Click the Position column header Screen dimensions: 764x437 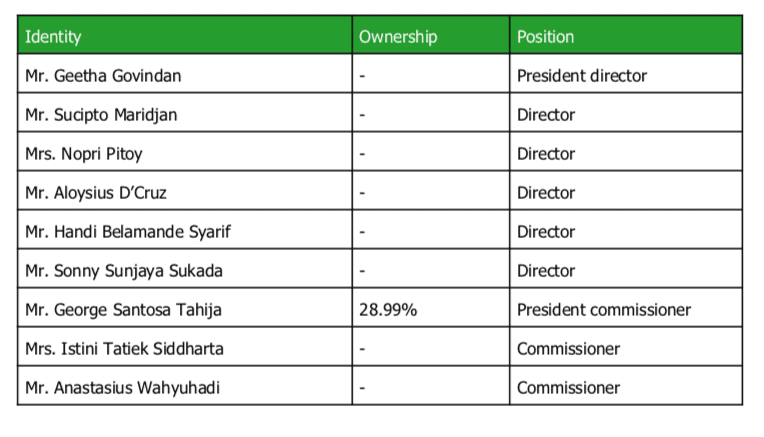[x=626, y=35]
